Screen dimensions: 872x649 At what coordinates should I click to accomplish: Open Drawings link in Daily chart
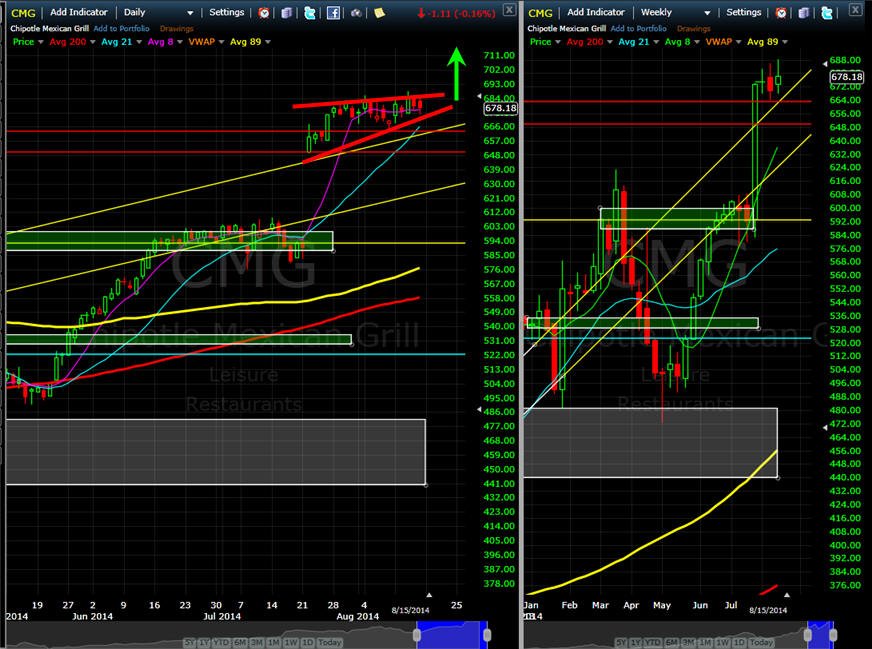pyautogui.click(x=177, y=28)
